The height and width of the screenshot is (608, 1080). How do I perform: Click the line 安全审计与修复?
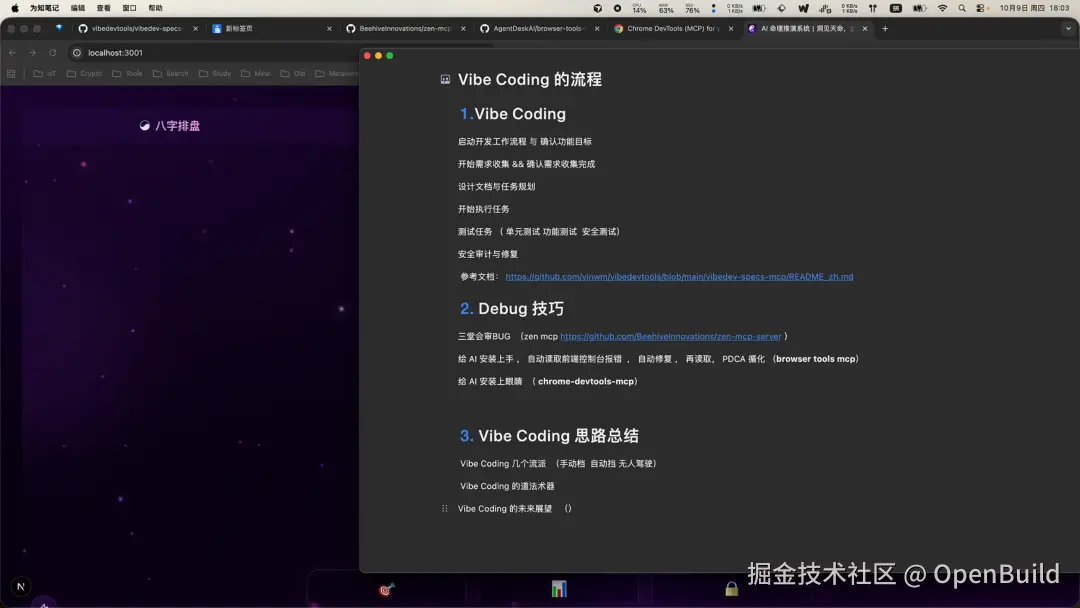point(488,254)
